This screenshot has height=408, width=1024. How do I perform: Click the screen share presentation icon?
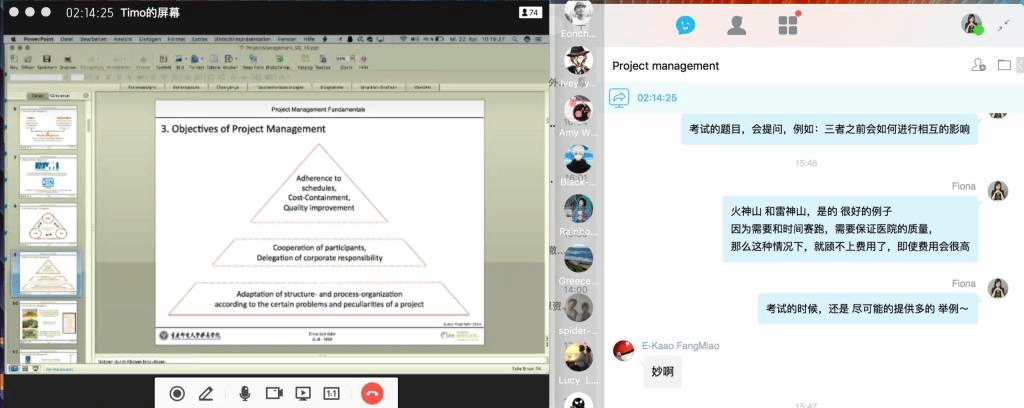[303, 394]
